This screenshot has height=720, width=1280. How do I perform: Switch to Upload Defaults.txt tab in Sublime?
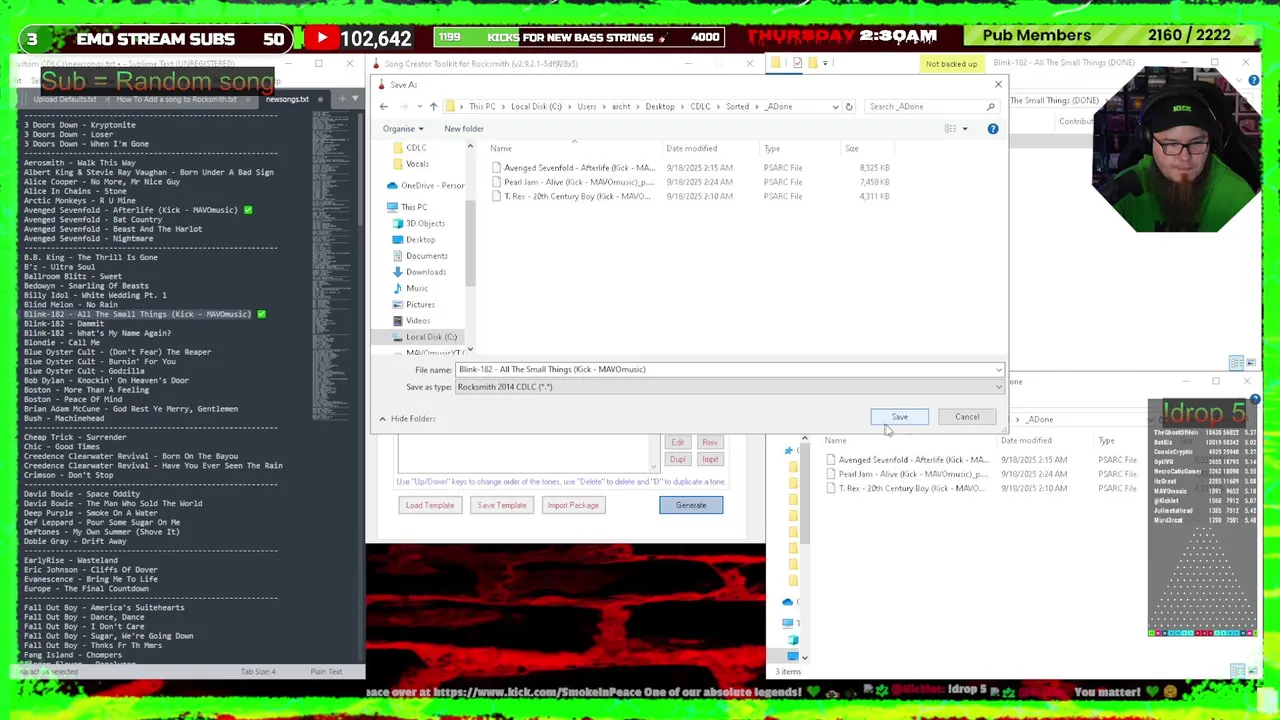(64, 99)
